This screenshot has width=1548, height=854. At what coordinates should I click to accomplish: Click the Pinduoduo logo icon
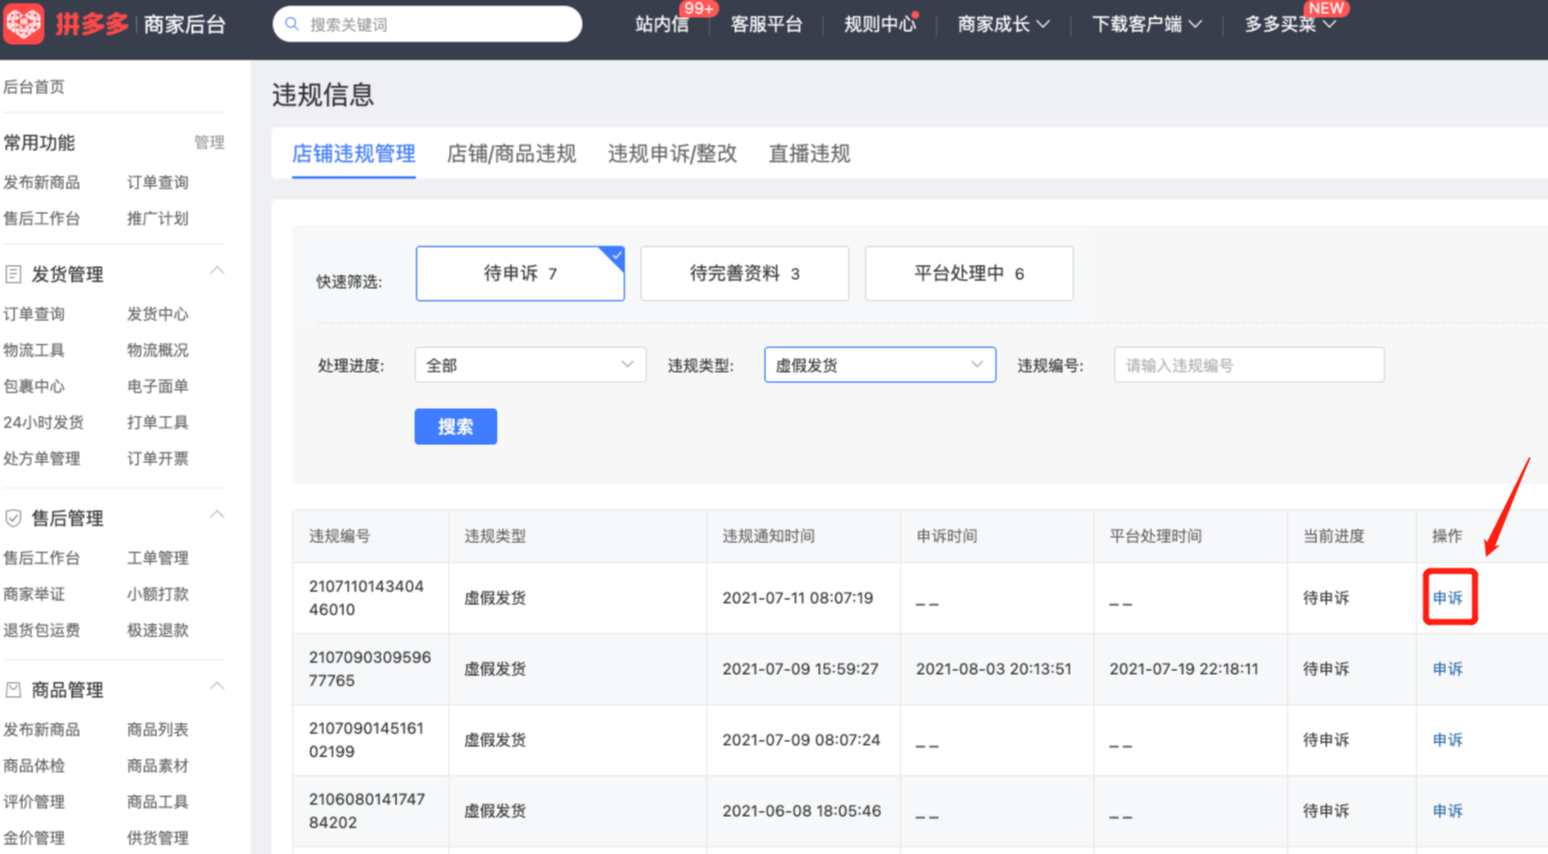click(x=24, y=25)
